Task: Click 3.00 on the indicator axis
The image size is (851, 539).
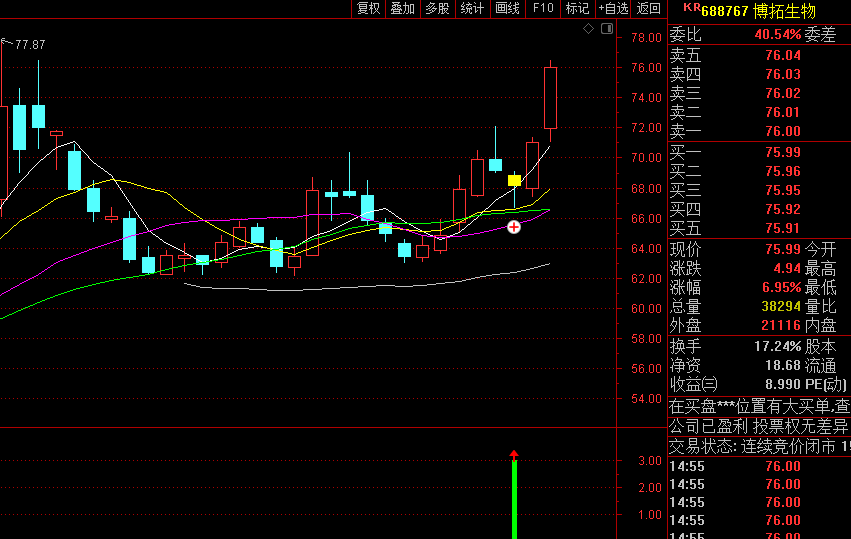Action: coord(650,461)
